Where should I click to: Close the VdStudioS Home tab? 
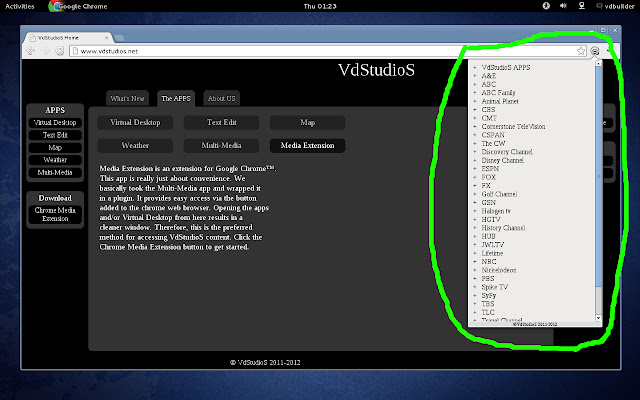tap(107, 38)
